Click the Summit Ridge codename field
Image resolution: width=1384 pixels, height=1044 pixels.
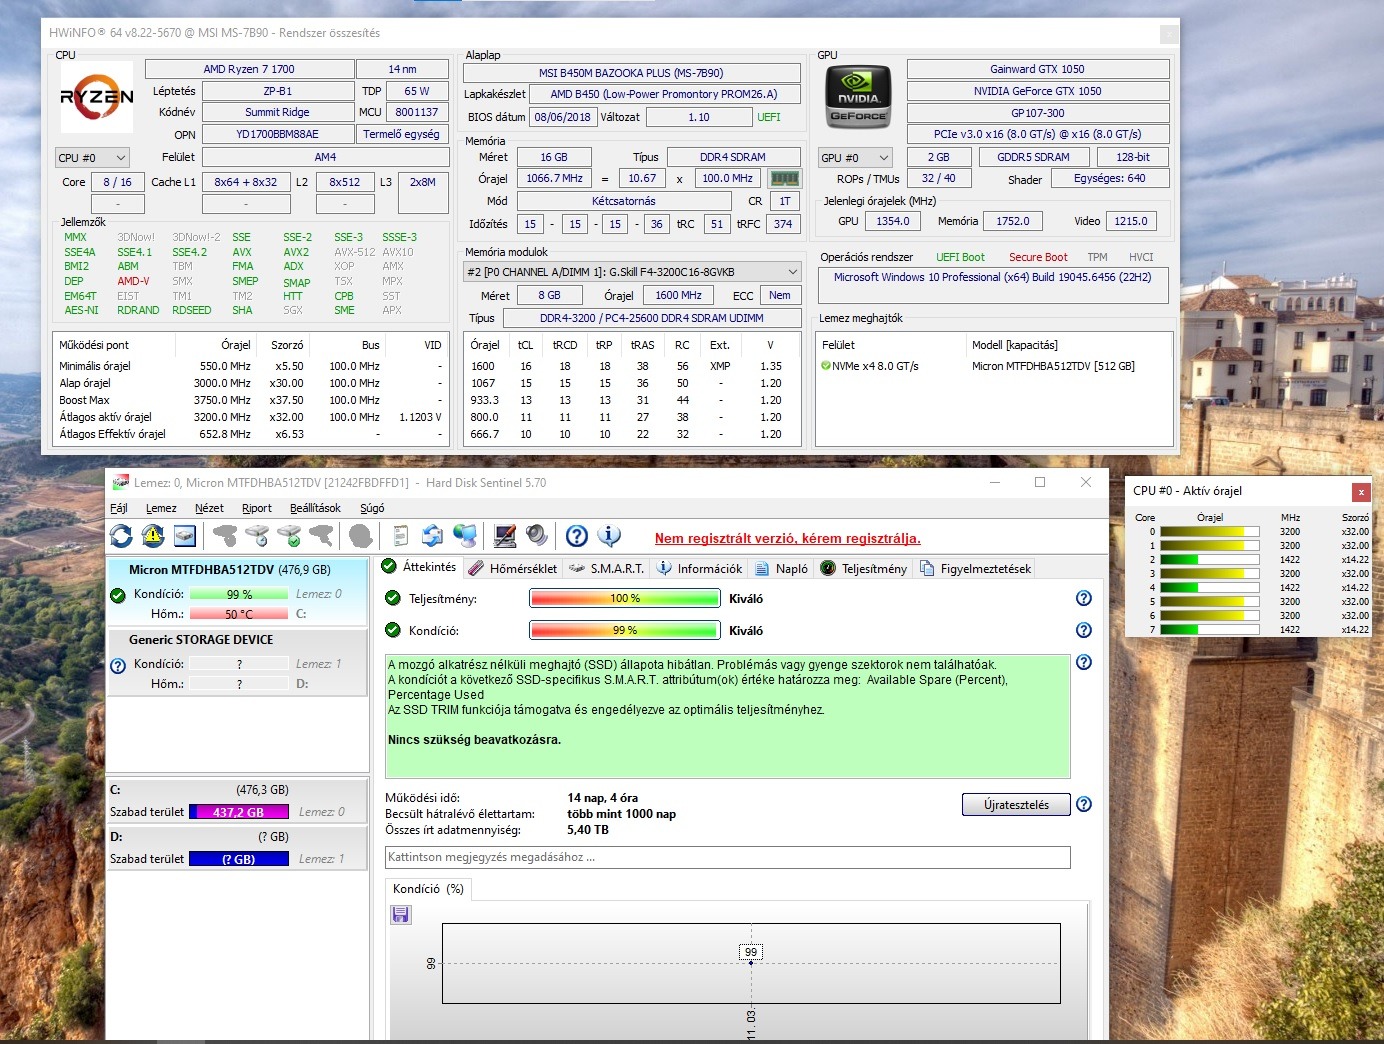tap(277, 112)
